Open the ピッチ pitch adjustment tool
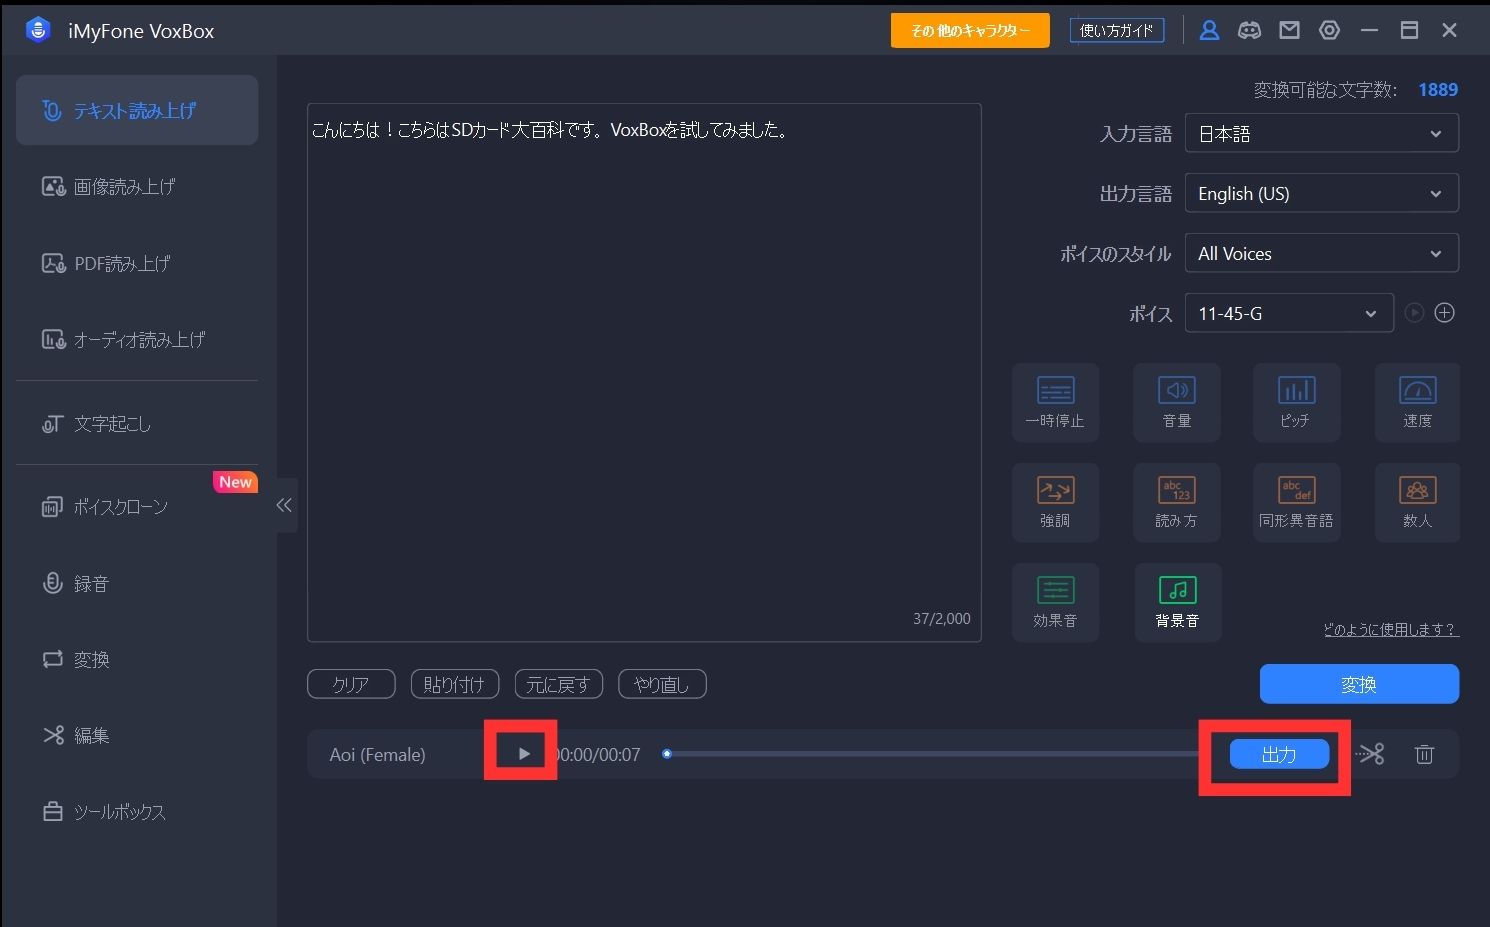 coord(1296,402)
